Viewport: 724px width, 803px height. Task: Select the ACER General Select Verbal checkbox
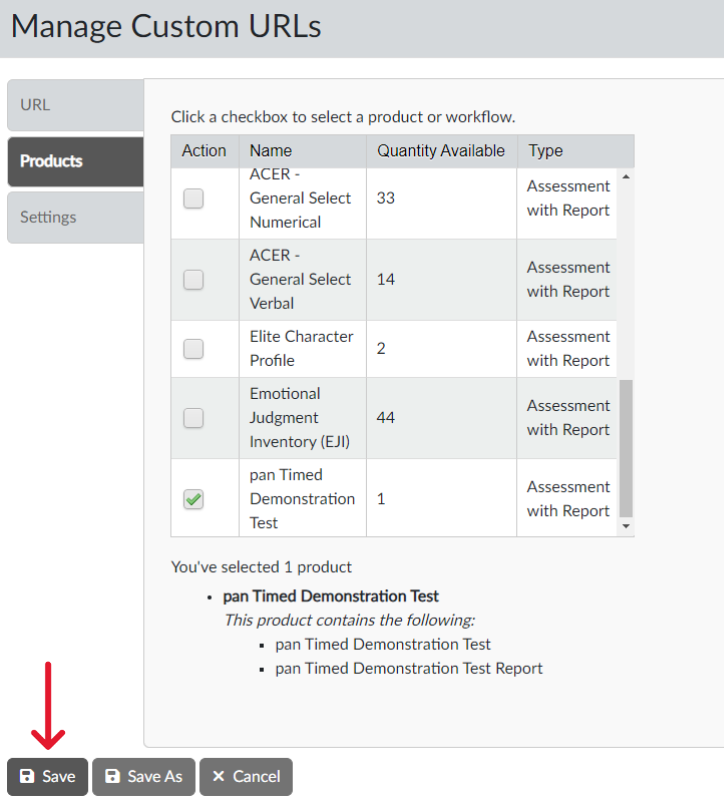[194, 279]
